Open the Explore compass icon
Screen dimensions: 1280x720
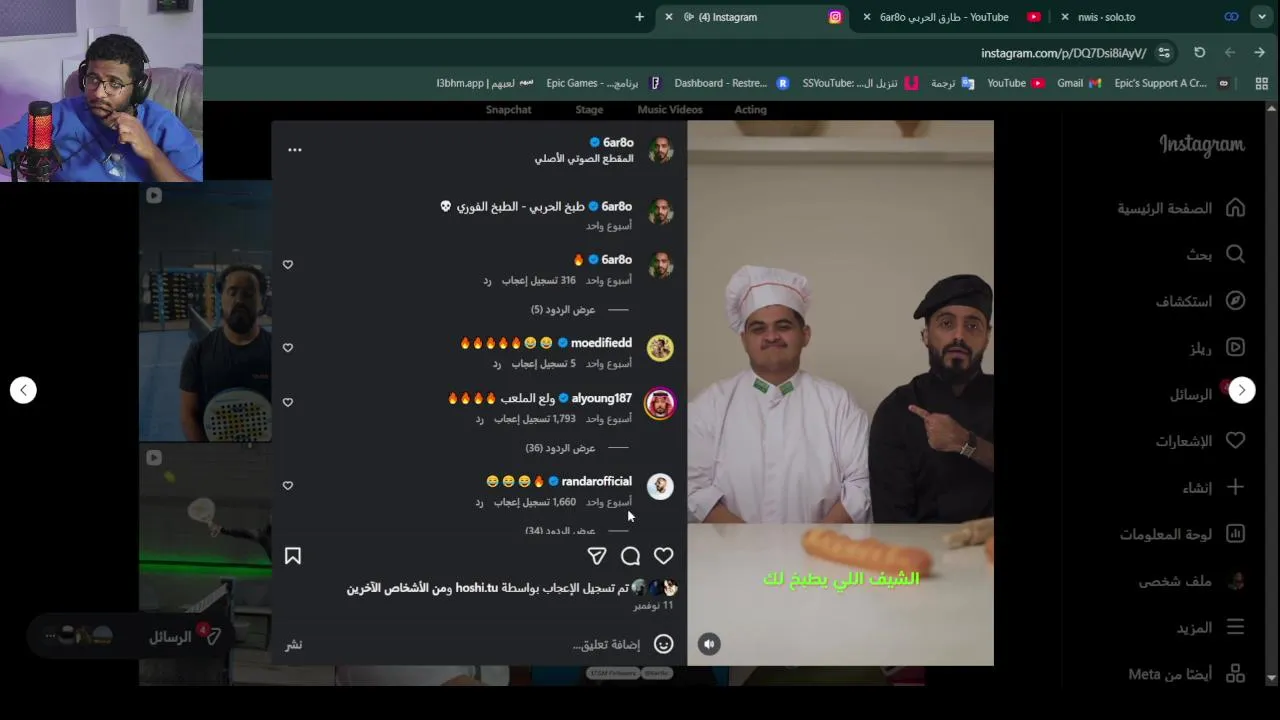[x=1235, y=301]
